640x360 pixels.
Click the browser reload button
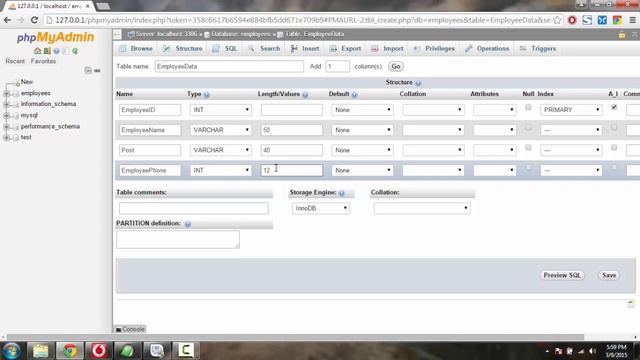pyautogui.click(x=34, y=20)
